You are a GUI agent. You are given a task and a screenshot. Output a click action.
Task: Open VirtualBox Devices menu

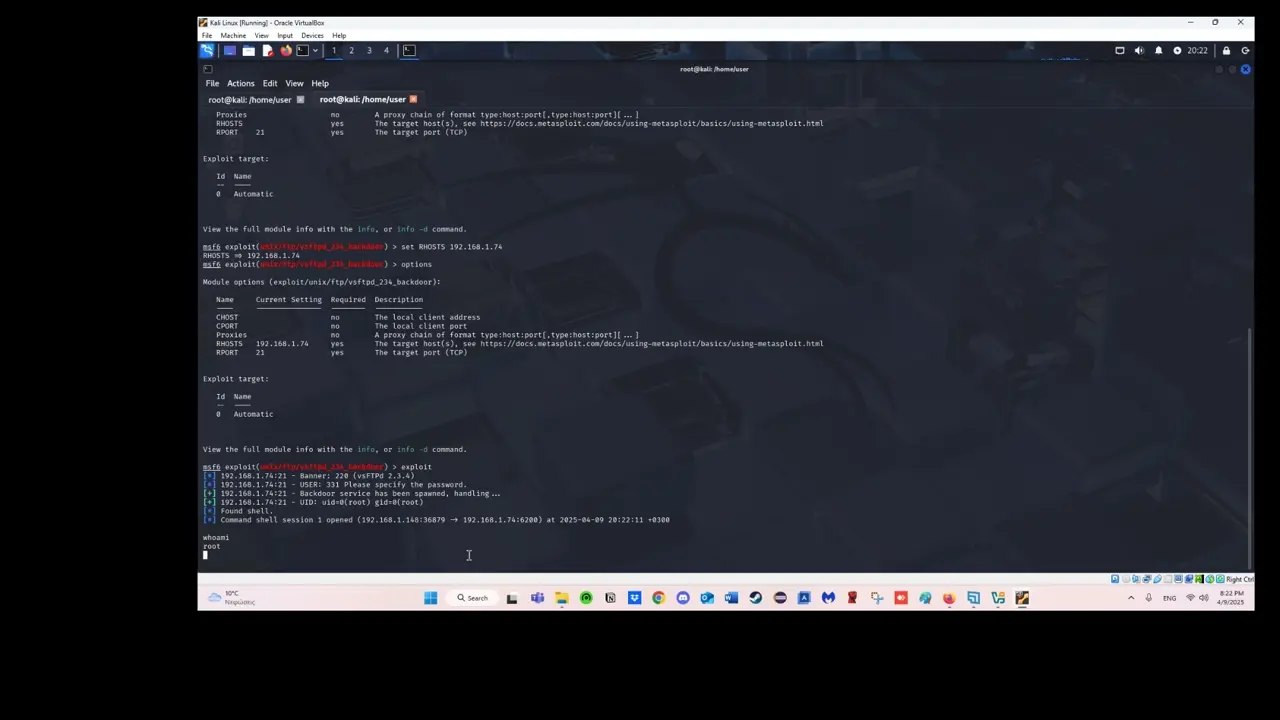(312, 35)
